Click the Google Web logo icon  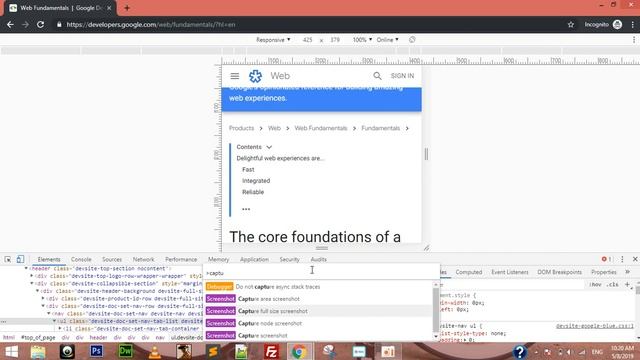[256, 76]
